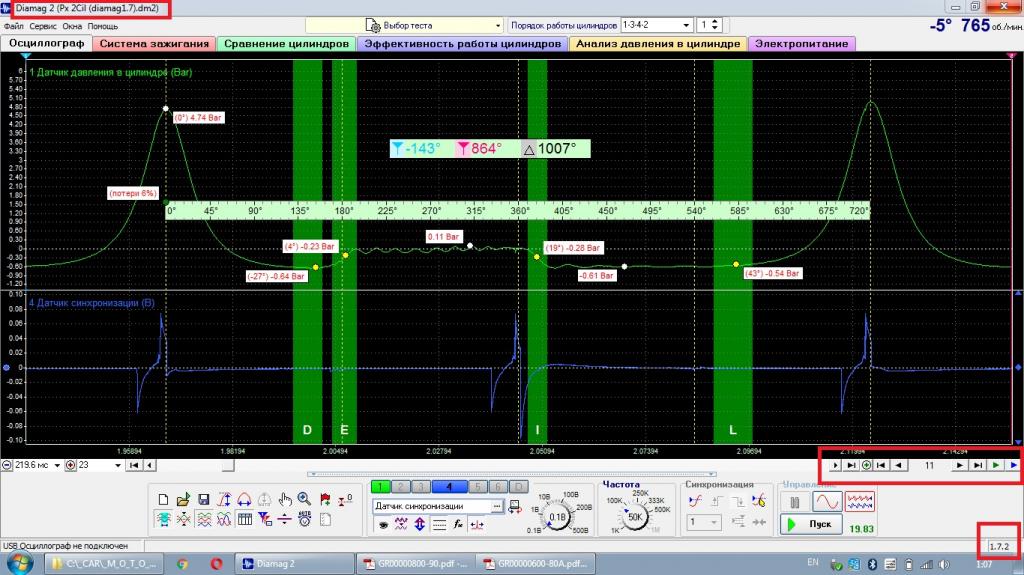
Task: Switch to Анализ давления в цилиндре tab
Action: [658, 44]
